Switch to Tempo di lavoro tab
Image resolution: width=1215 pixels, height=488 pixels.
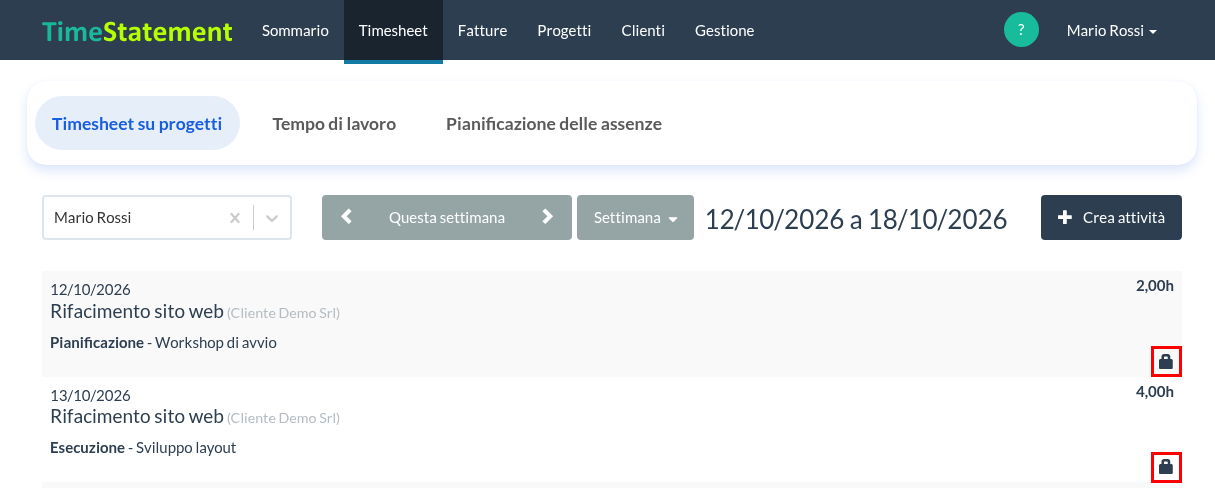334,124
